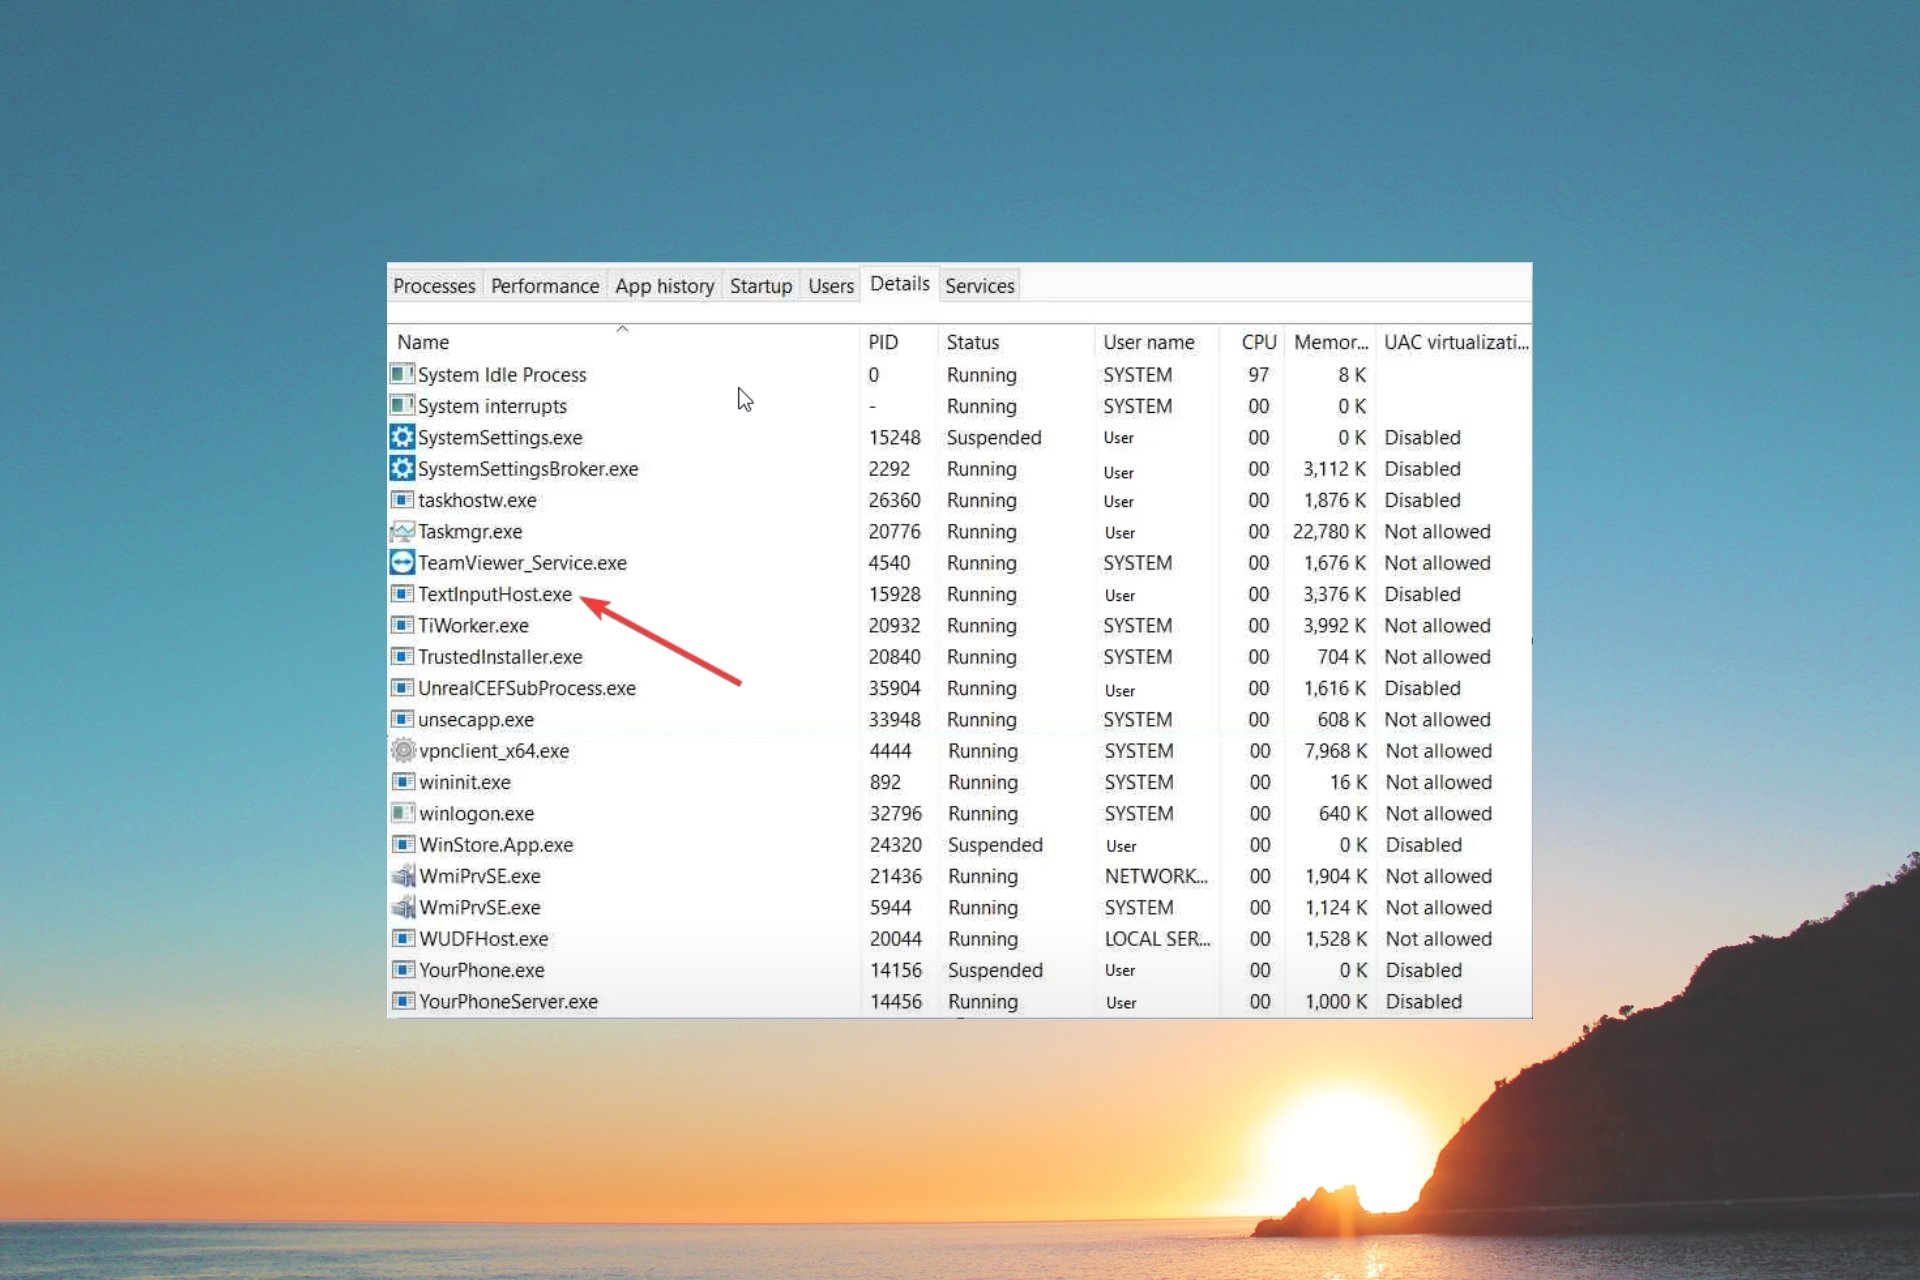Select the SystemSettings.exe process name
This screenshot has width=1920, height=1280.
[500, 438]
